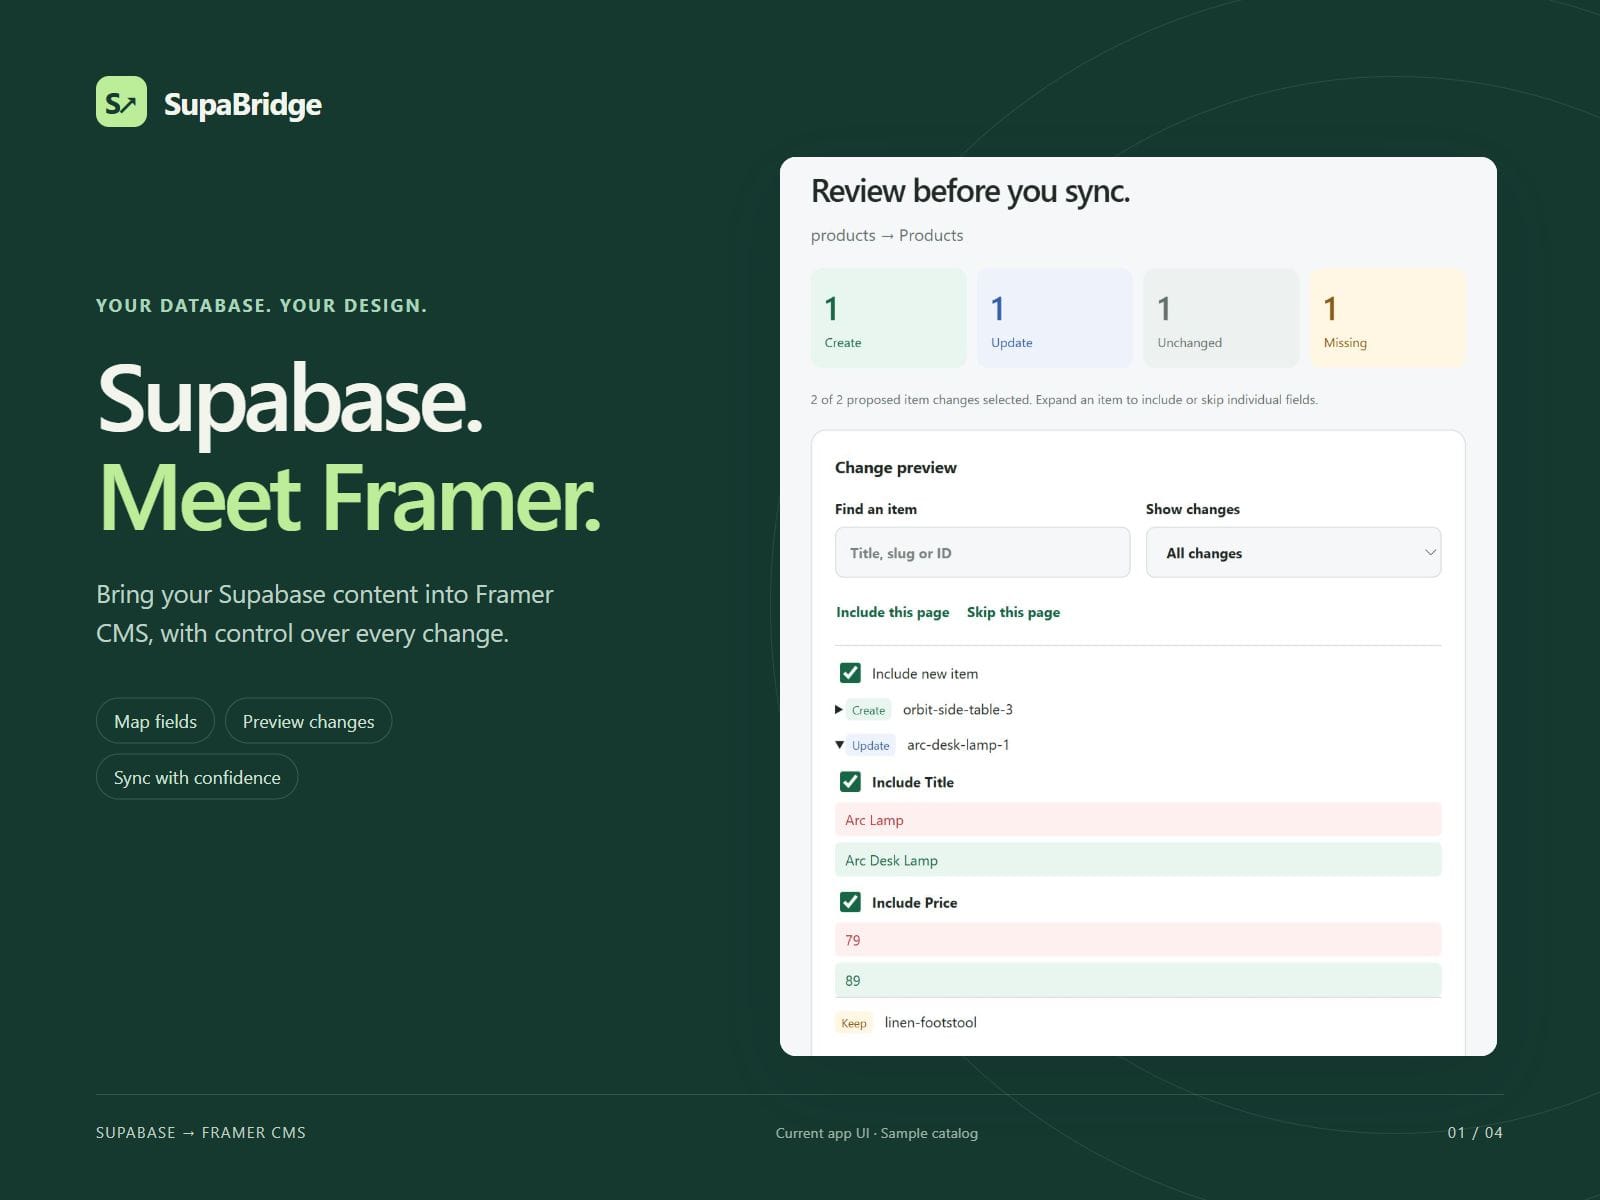1600x1200 pixels.
Task: Select the Map fields pill
Action: [155, 721]
